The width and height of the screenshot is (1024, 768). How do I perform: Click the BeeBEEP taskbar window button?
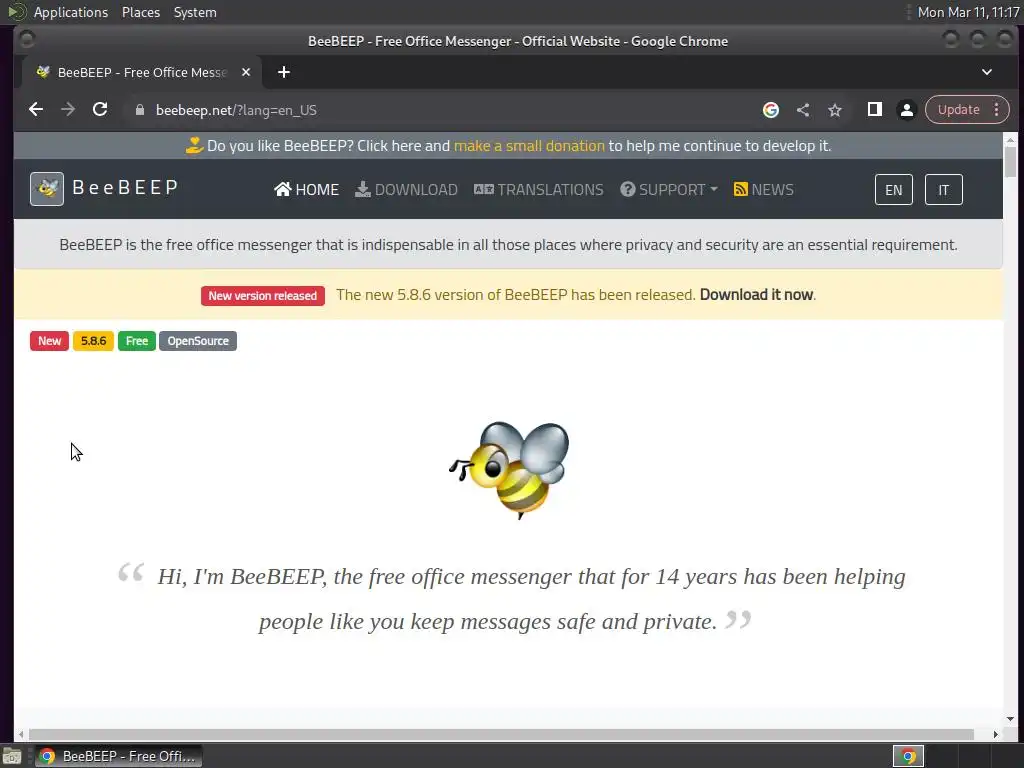click(118, 756)
